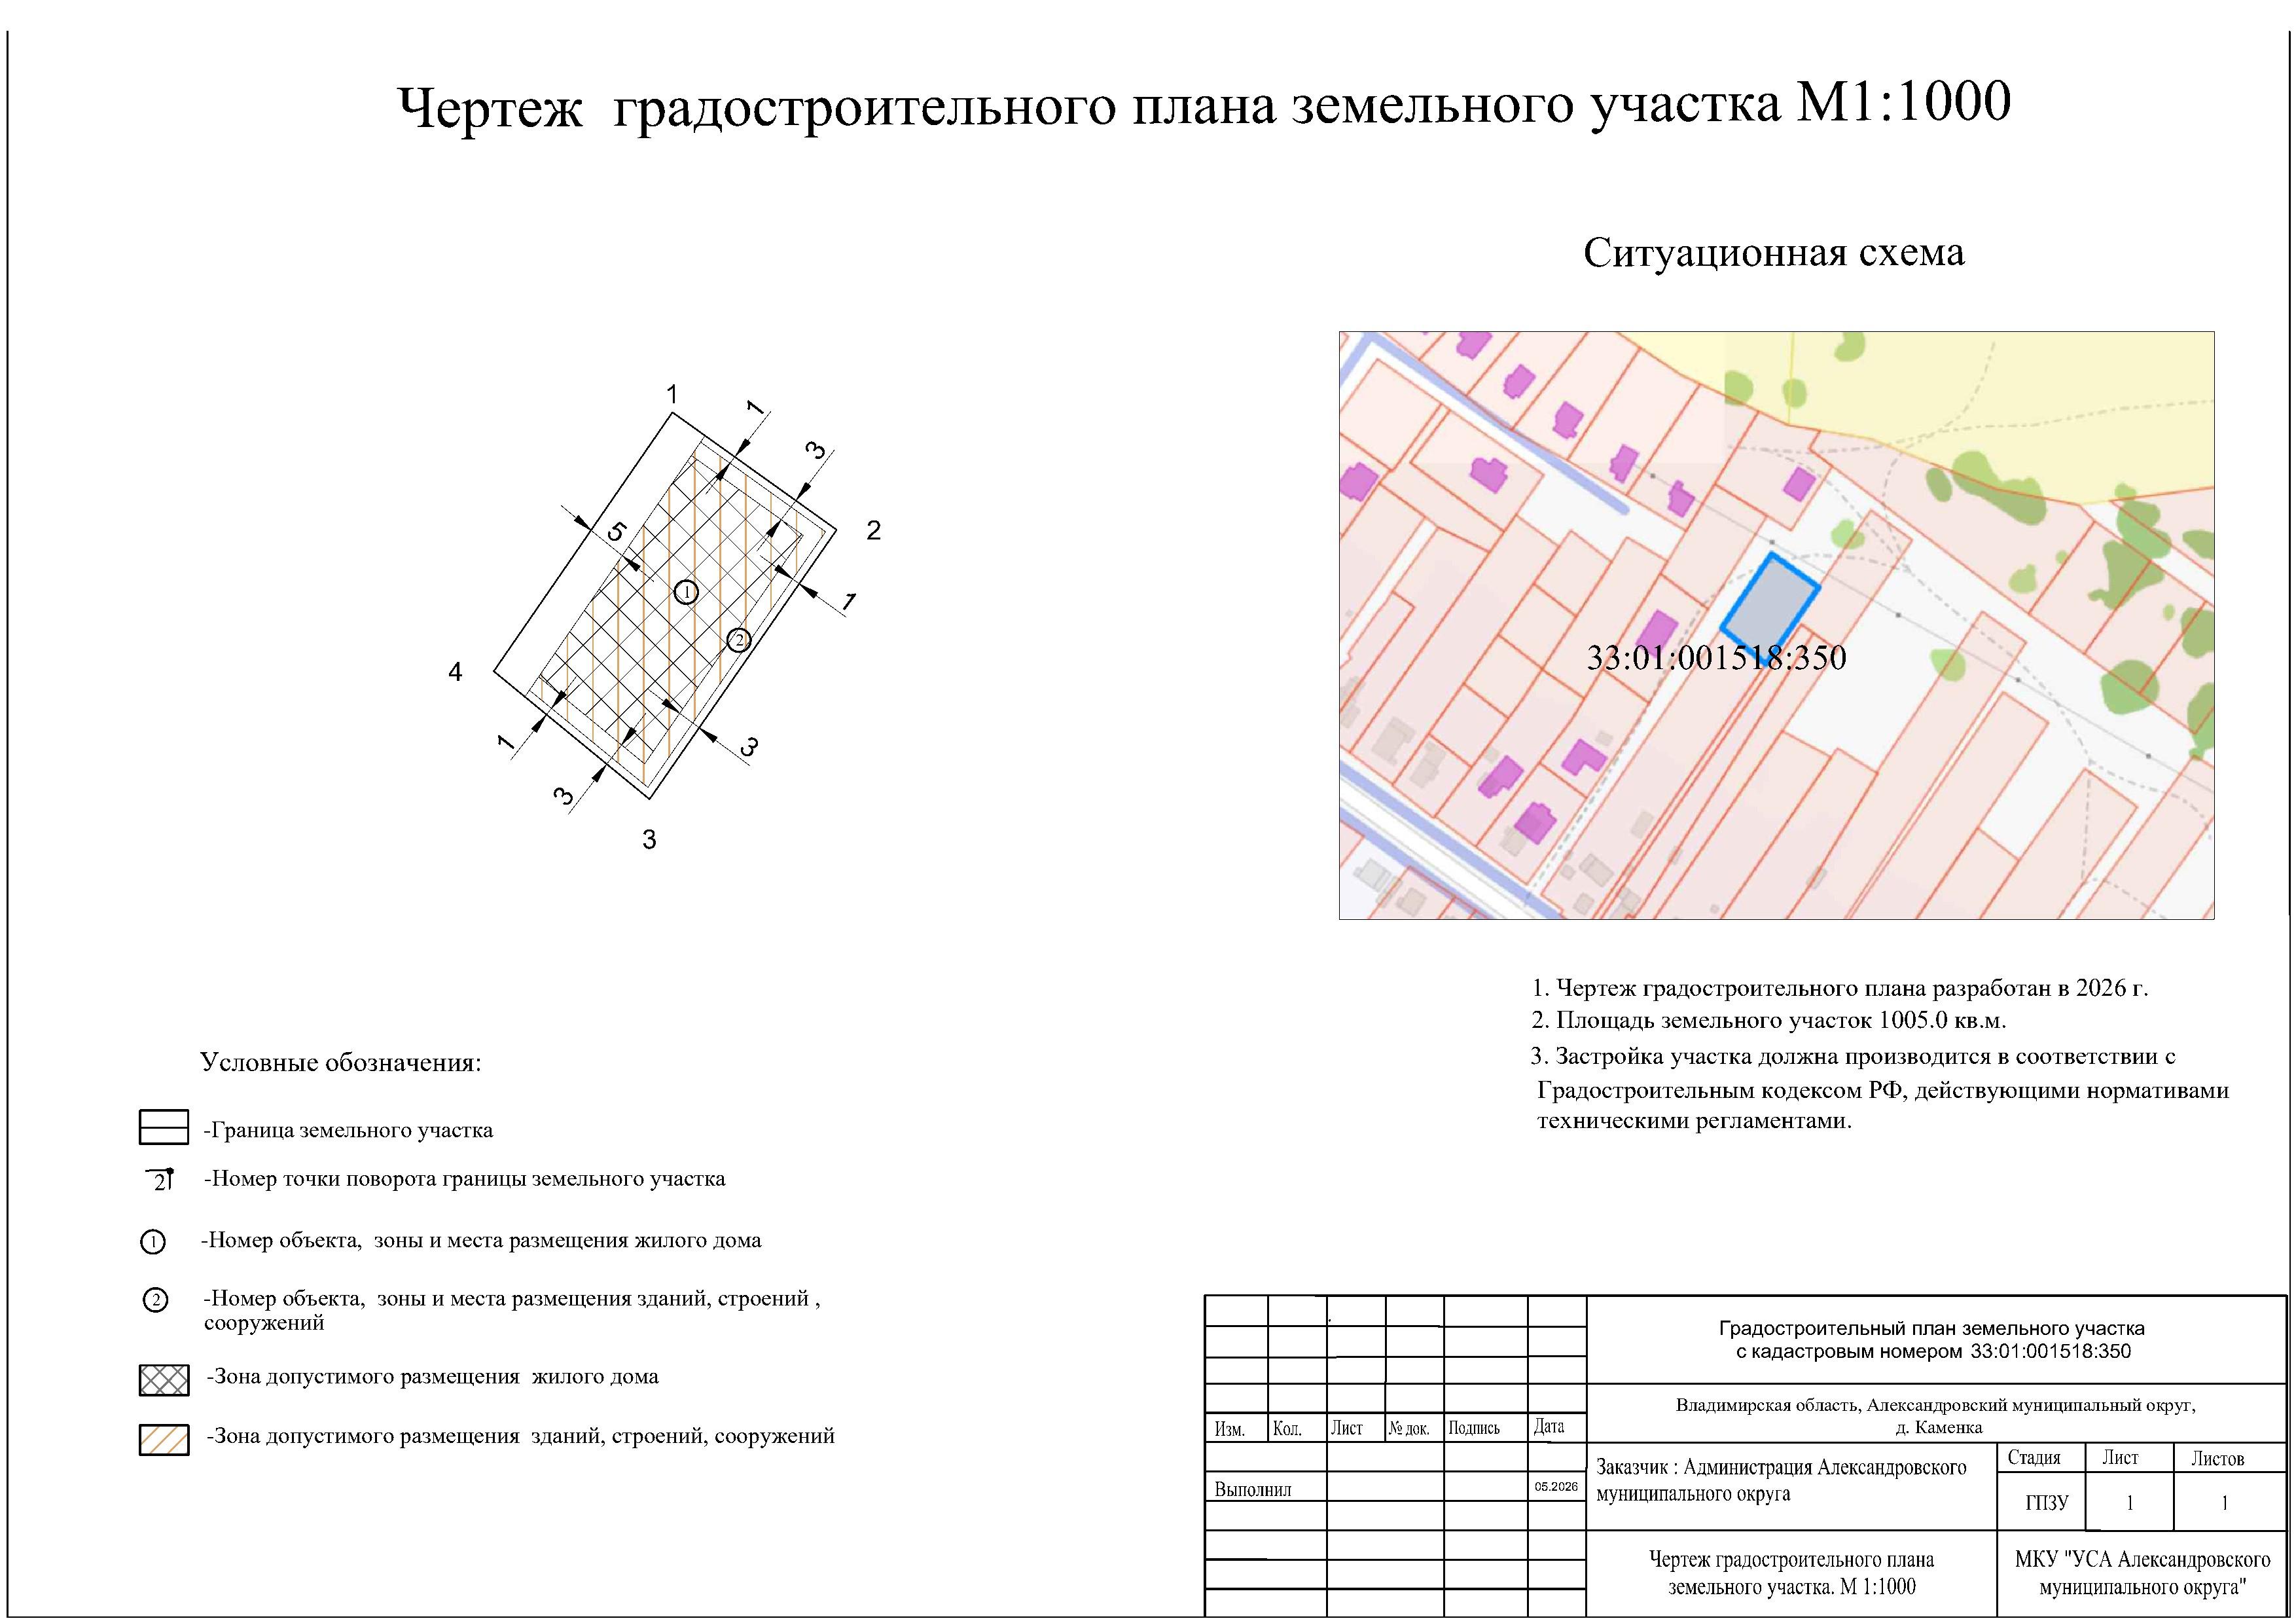The image size is (2296, 1623).
Task: Click the circled 2 marker on the plot drawing
Action: [739, 640]
